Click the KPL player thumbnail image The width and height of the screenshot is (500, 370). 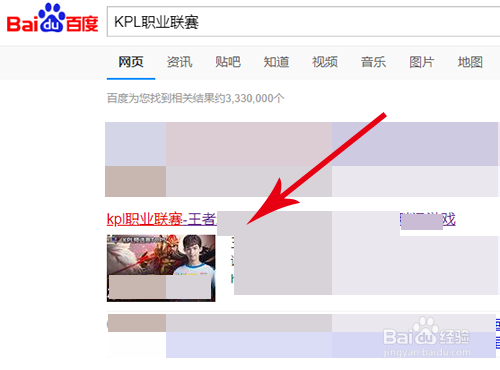click(x=161, y=268)
